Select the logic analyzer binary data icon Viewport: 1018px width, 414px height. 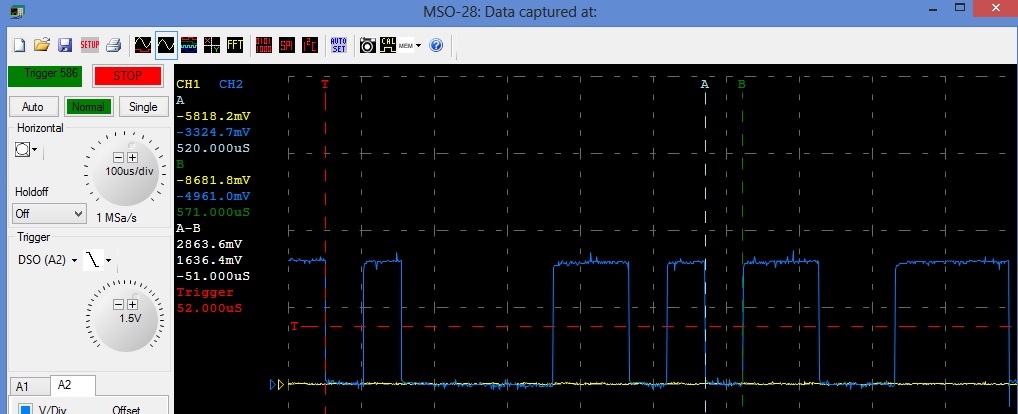(263, 45)
